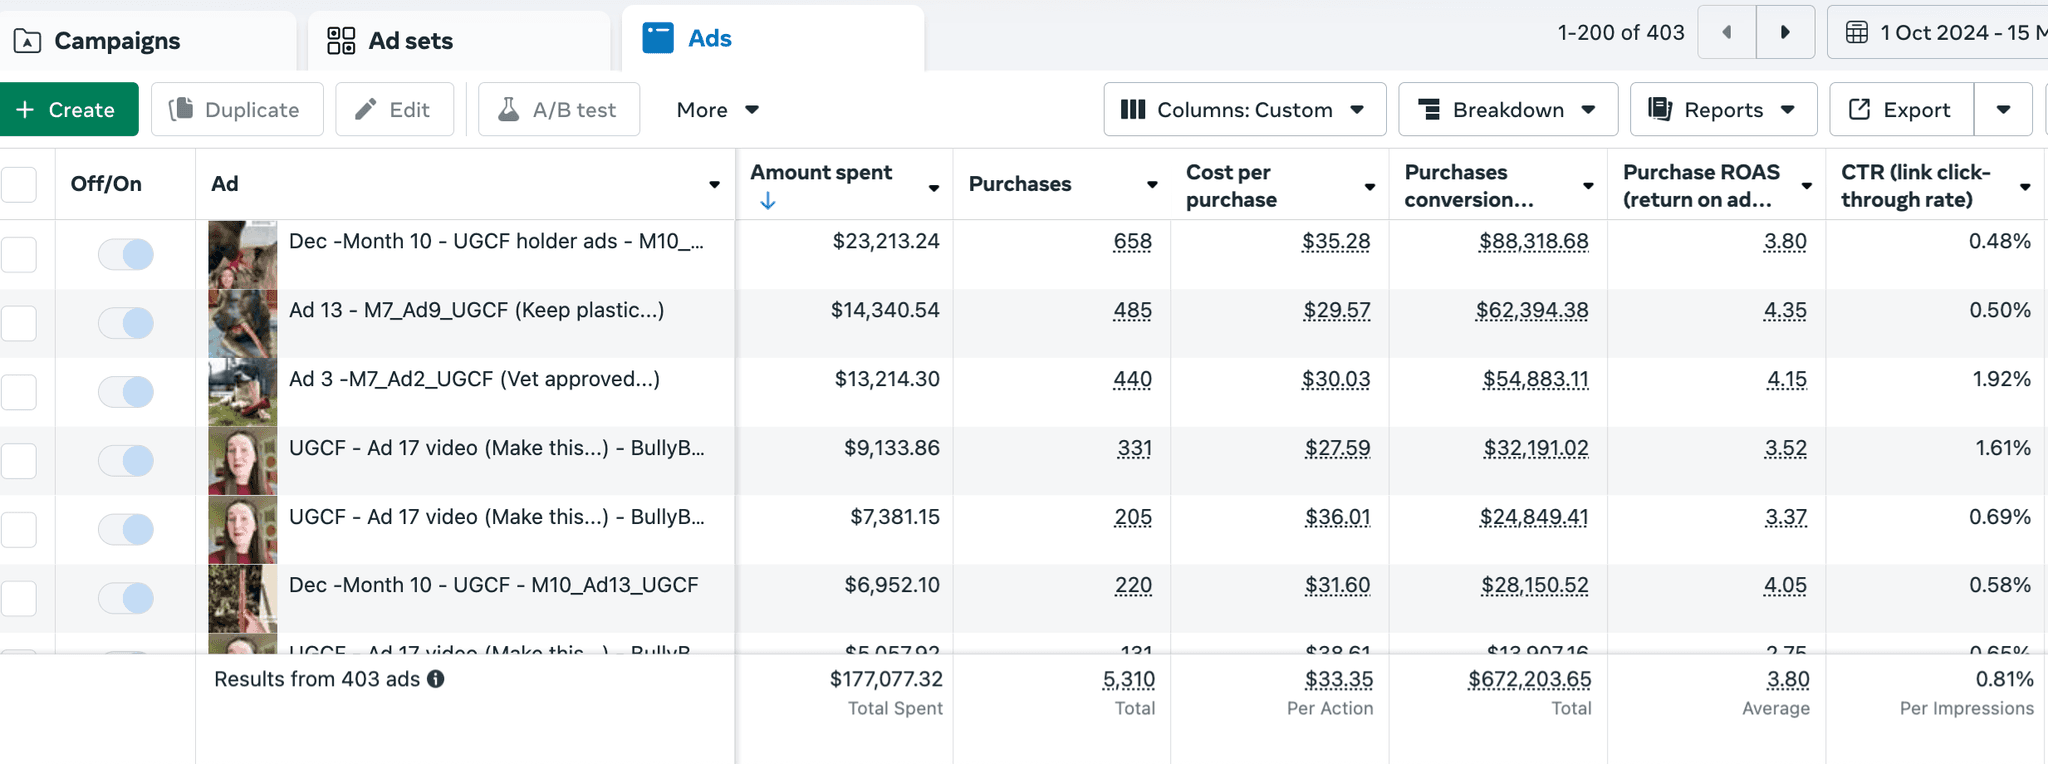This screenshot has width=2048, height=764.
Task: Click the info icon beside Results from 403 ads
Action: (436, 679)
